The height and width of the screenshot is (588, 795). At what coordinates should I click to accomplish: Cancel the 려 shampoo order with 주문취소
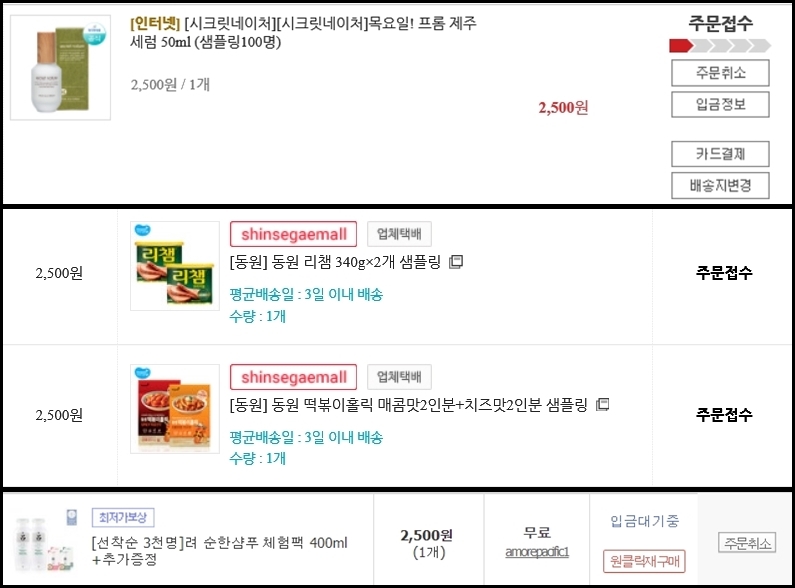pos(747,543)
